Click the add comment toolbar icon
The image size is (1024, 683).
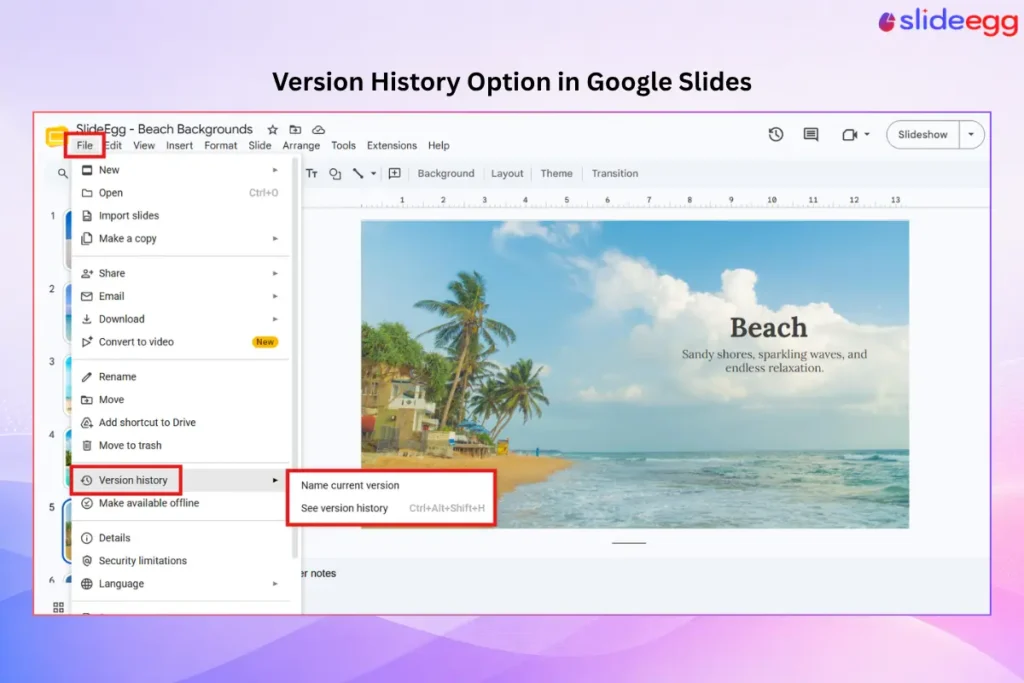[394, 173]
